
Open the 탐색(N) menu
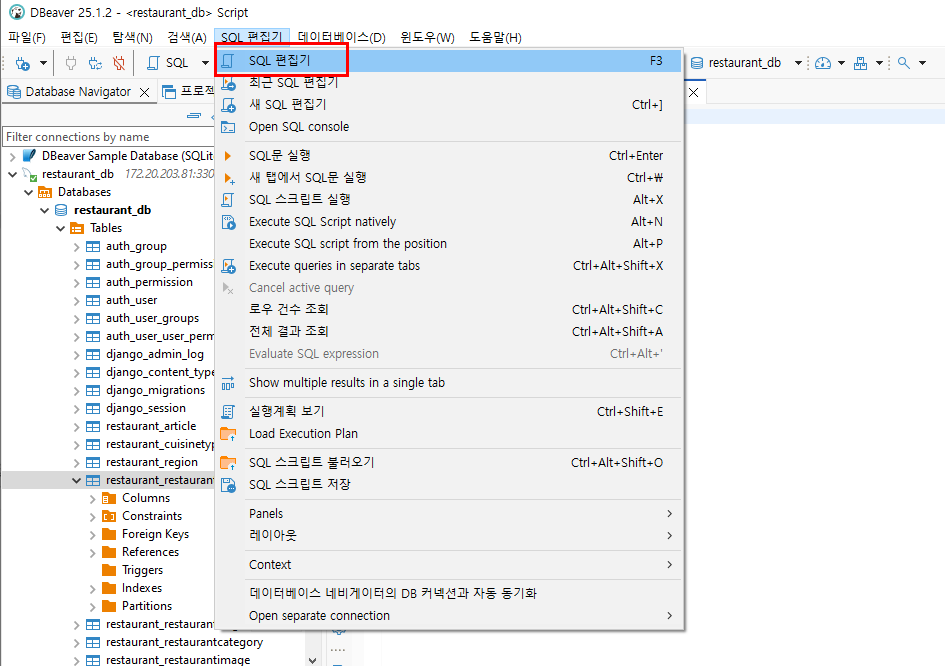pyautogui.click(x=132, y=37)
